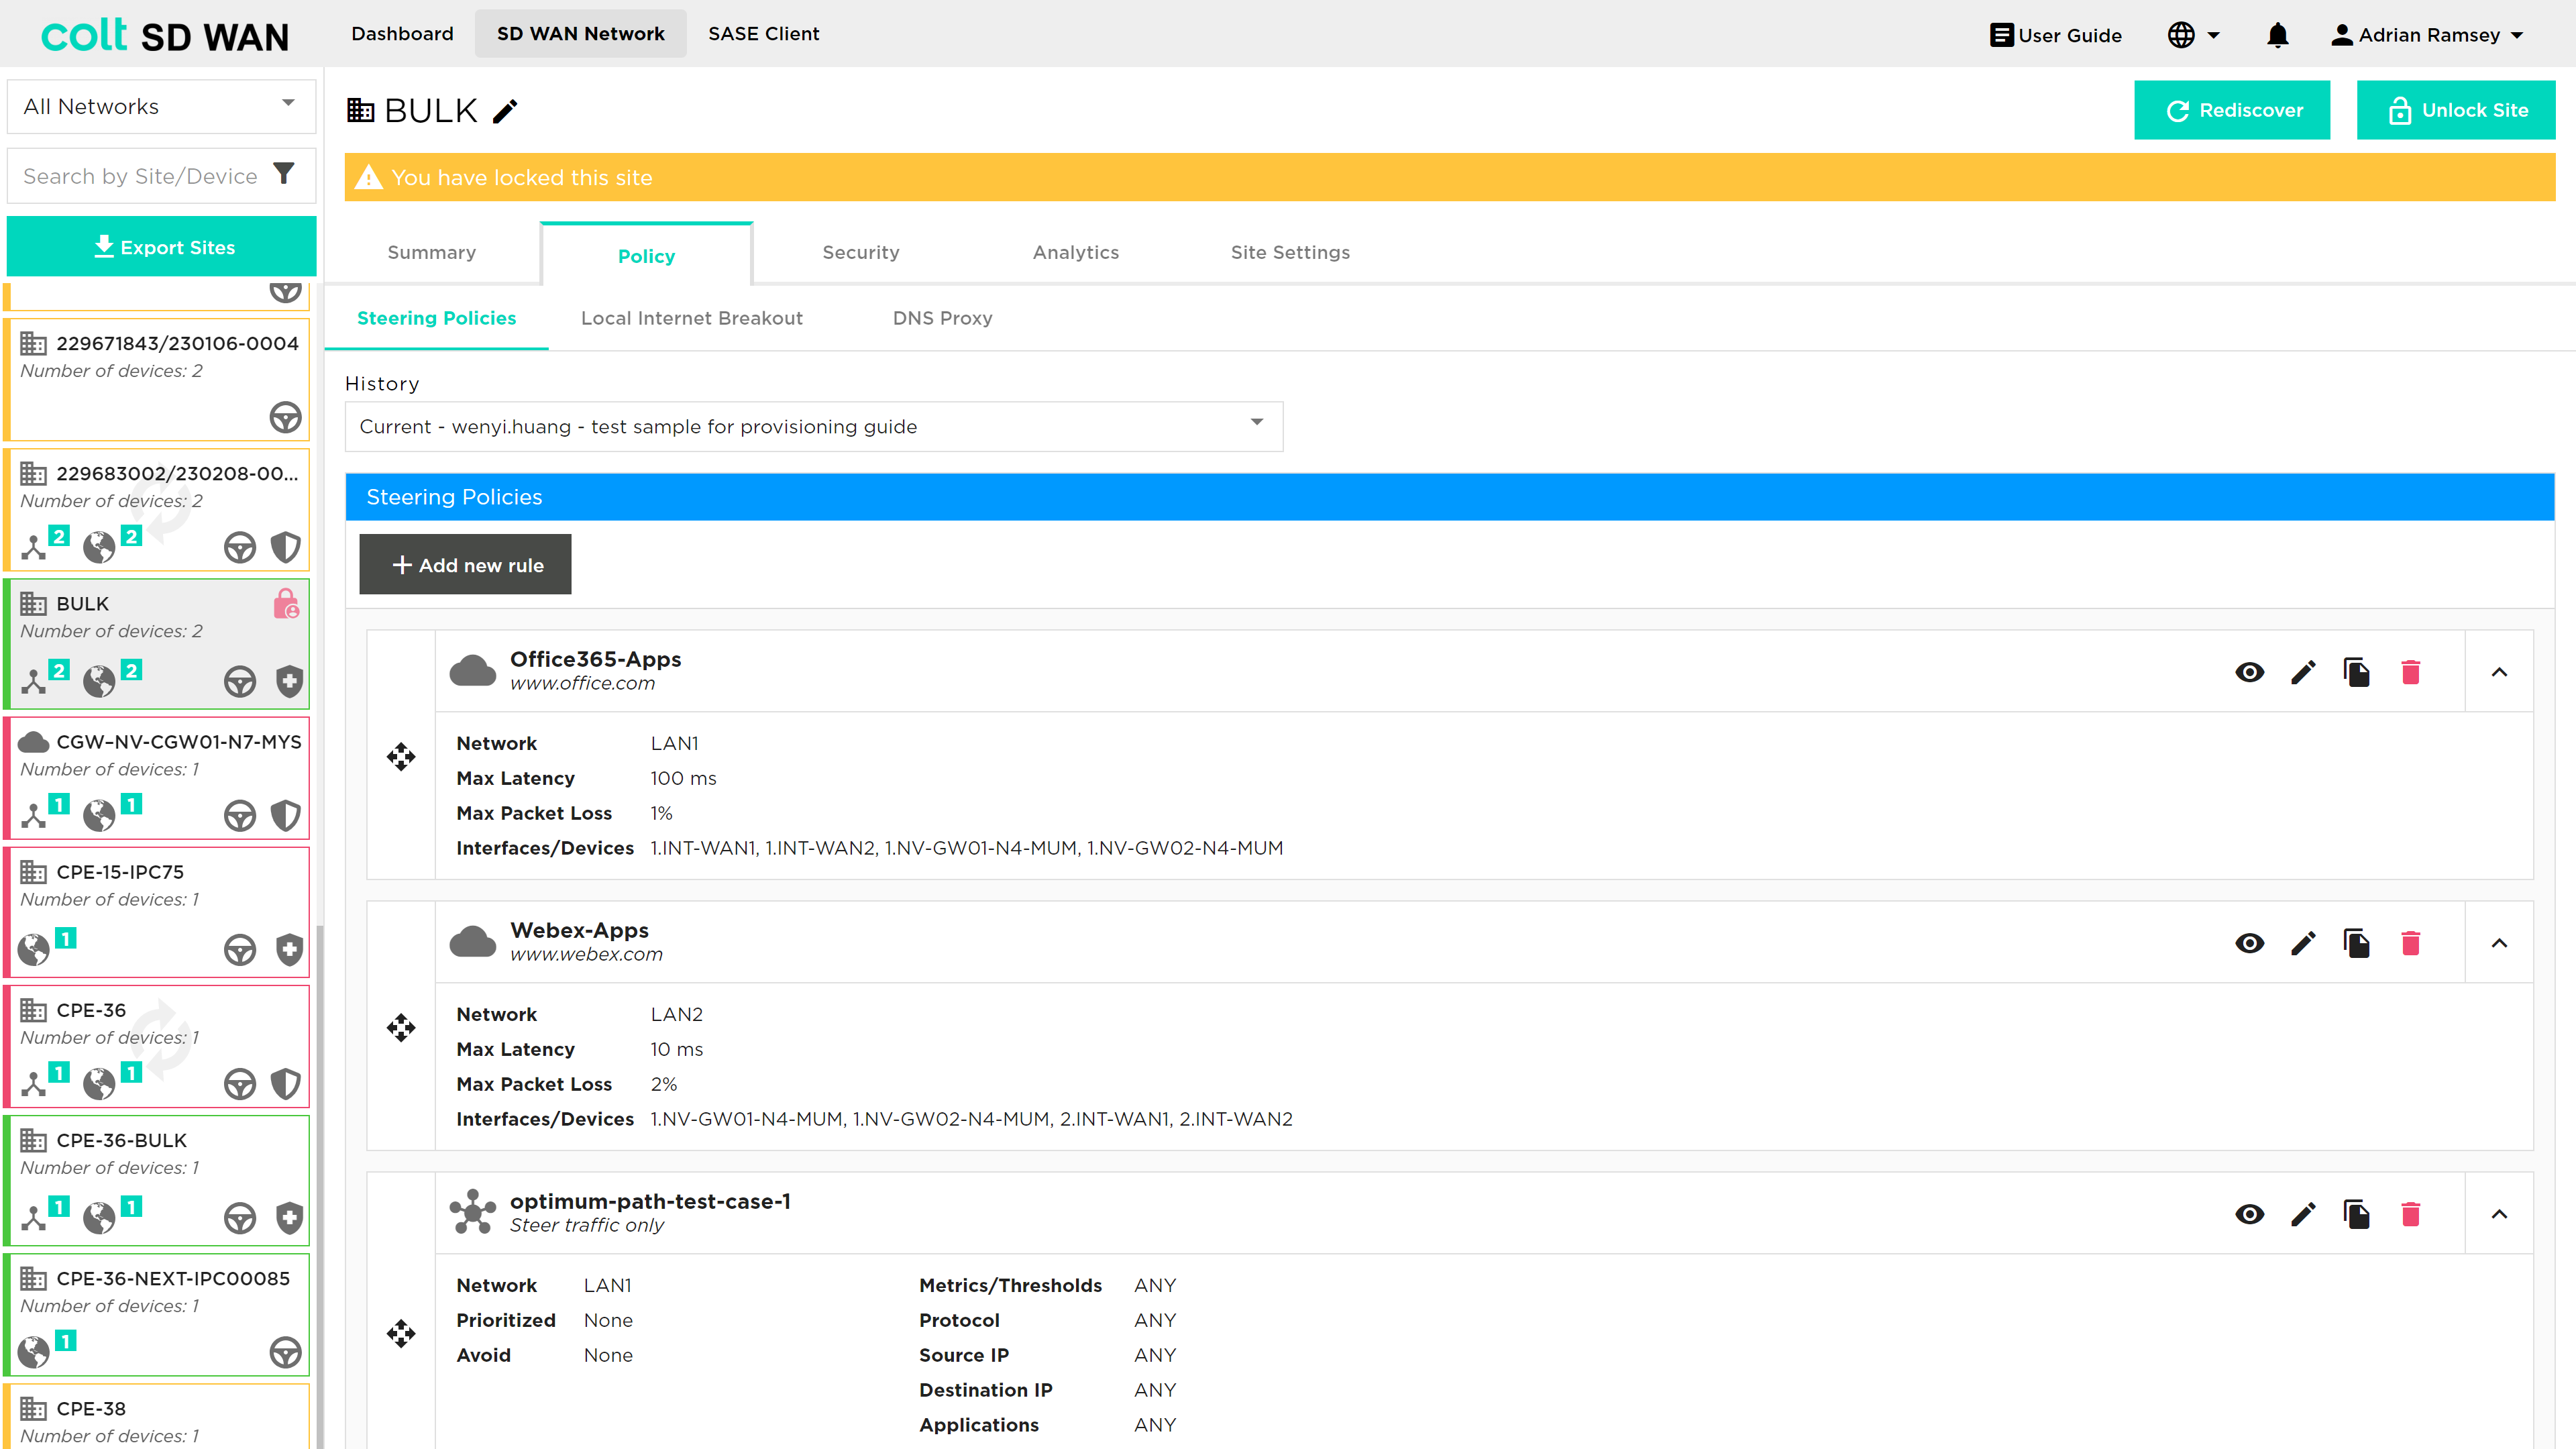Click the Search by Site/Device field
This screenshot has width=2576, height=1449.
[140, 176]
